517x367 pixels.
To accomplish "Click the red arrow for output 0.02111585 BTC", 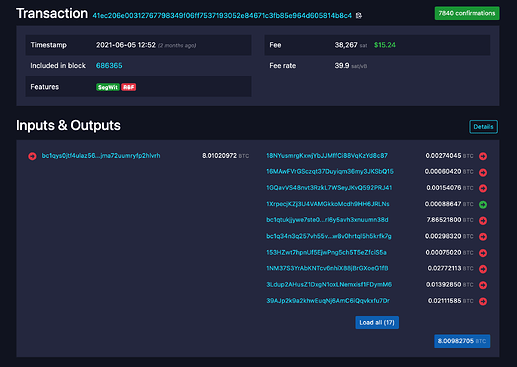I will [x=483, y=301].
